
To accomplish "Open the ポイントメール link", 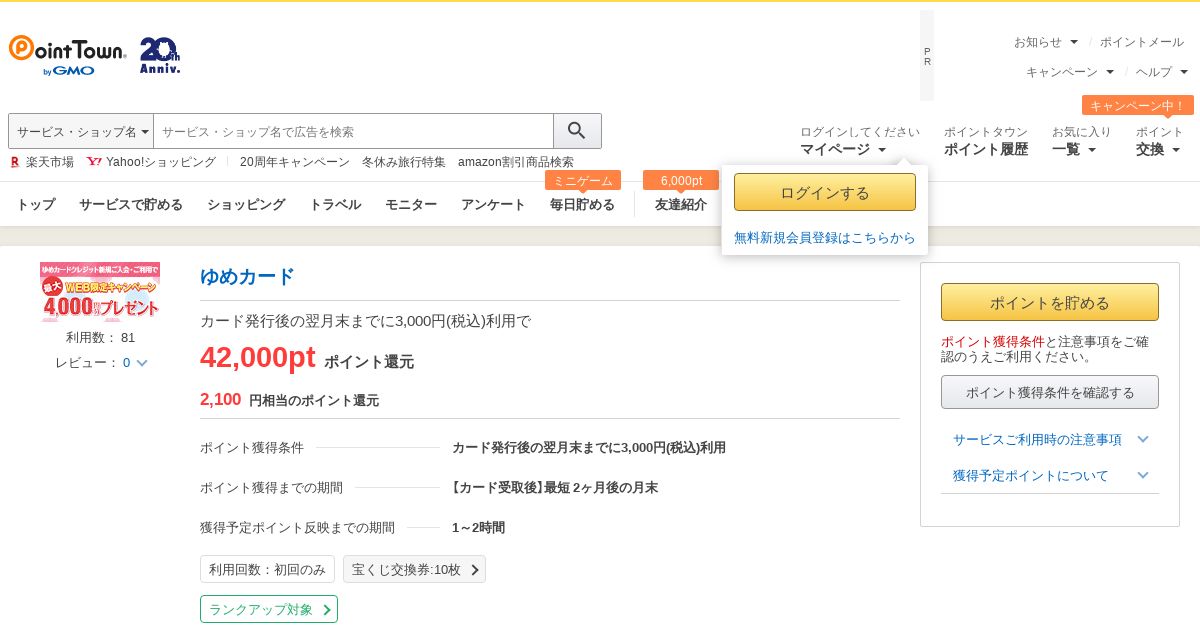I will [1142, 42].
